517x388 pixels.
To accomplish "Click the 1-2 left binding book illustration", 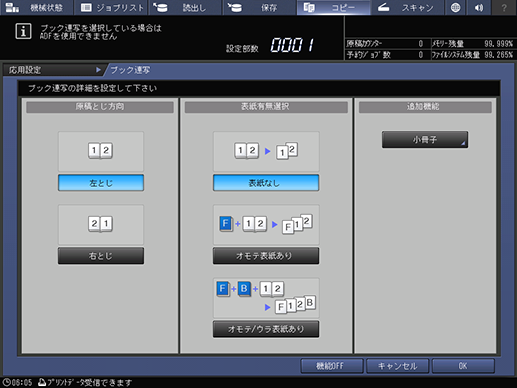I will 101,151.
